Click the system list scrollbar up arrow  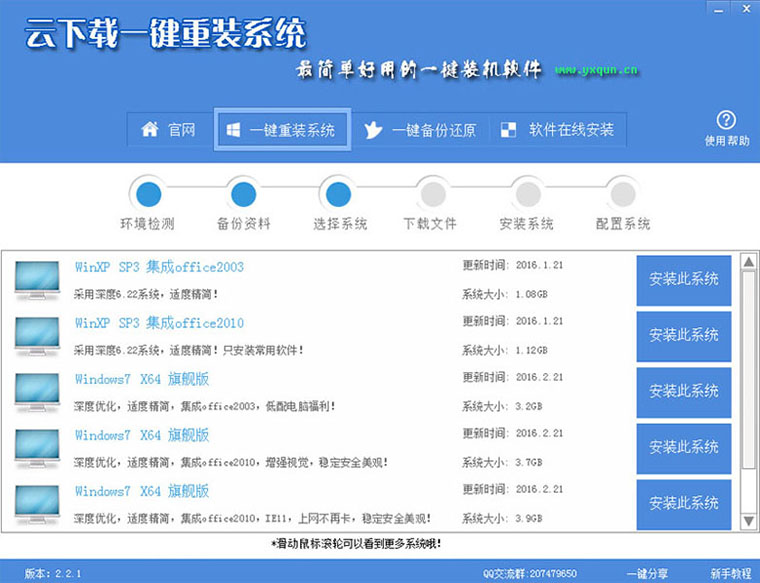click(748, 262)
